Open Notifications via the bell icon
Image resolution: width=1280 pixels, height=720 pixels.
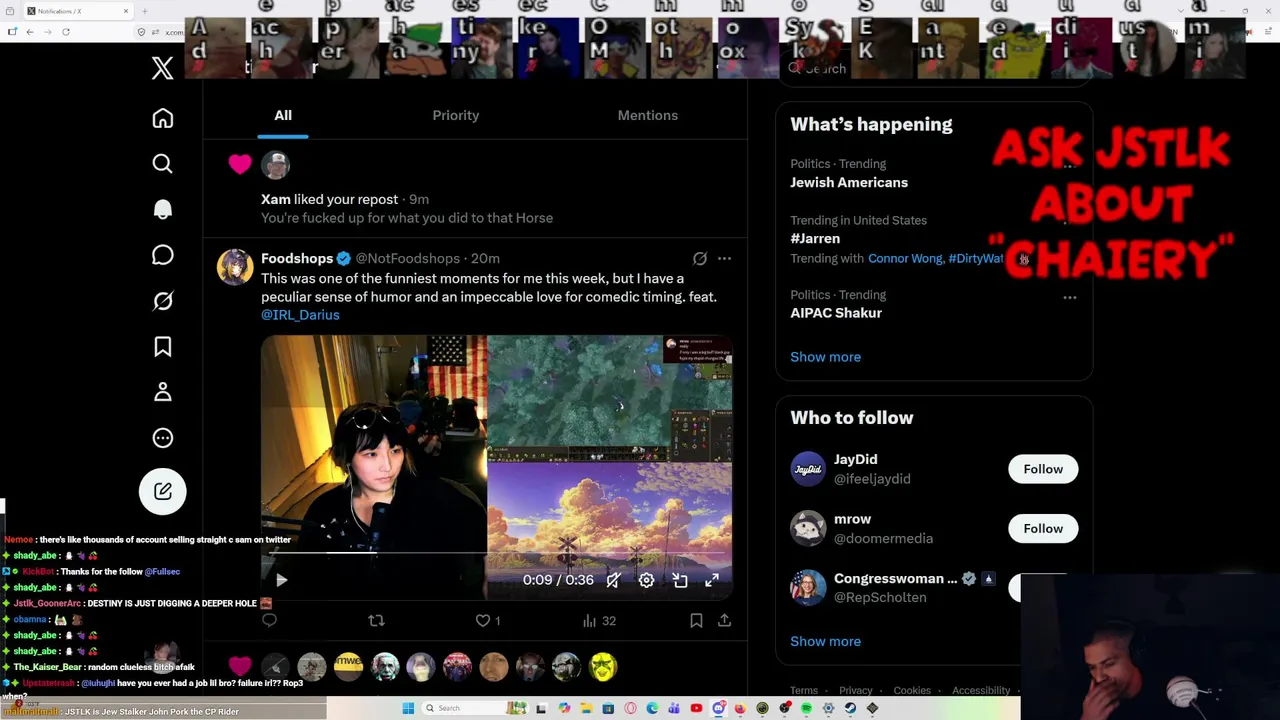(x=162, y=209)
